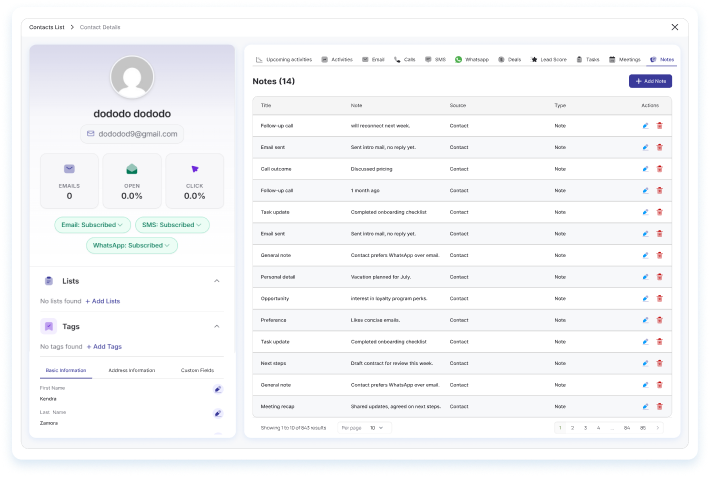Edit the Preference note

[x=645, y=320]
